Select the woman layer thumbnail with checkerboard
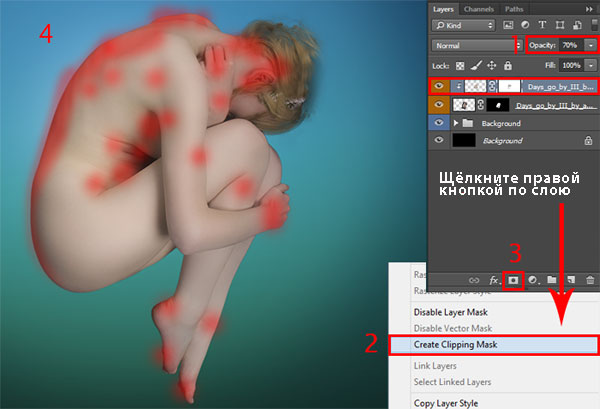This screenshot has height=409, width=600. (x=464, y=104)
